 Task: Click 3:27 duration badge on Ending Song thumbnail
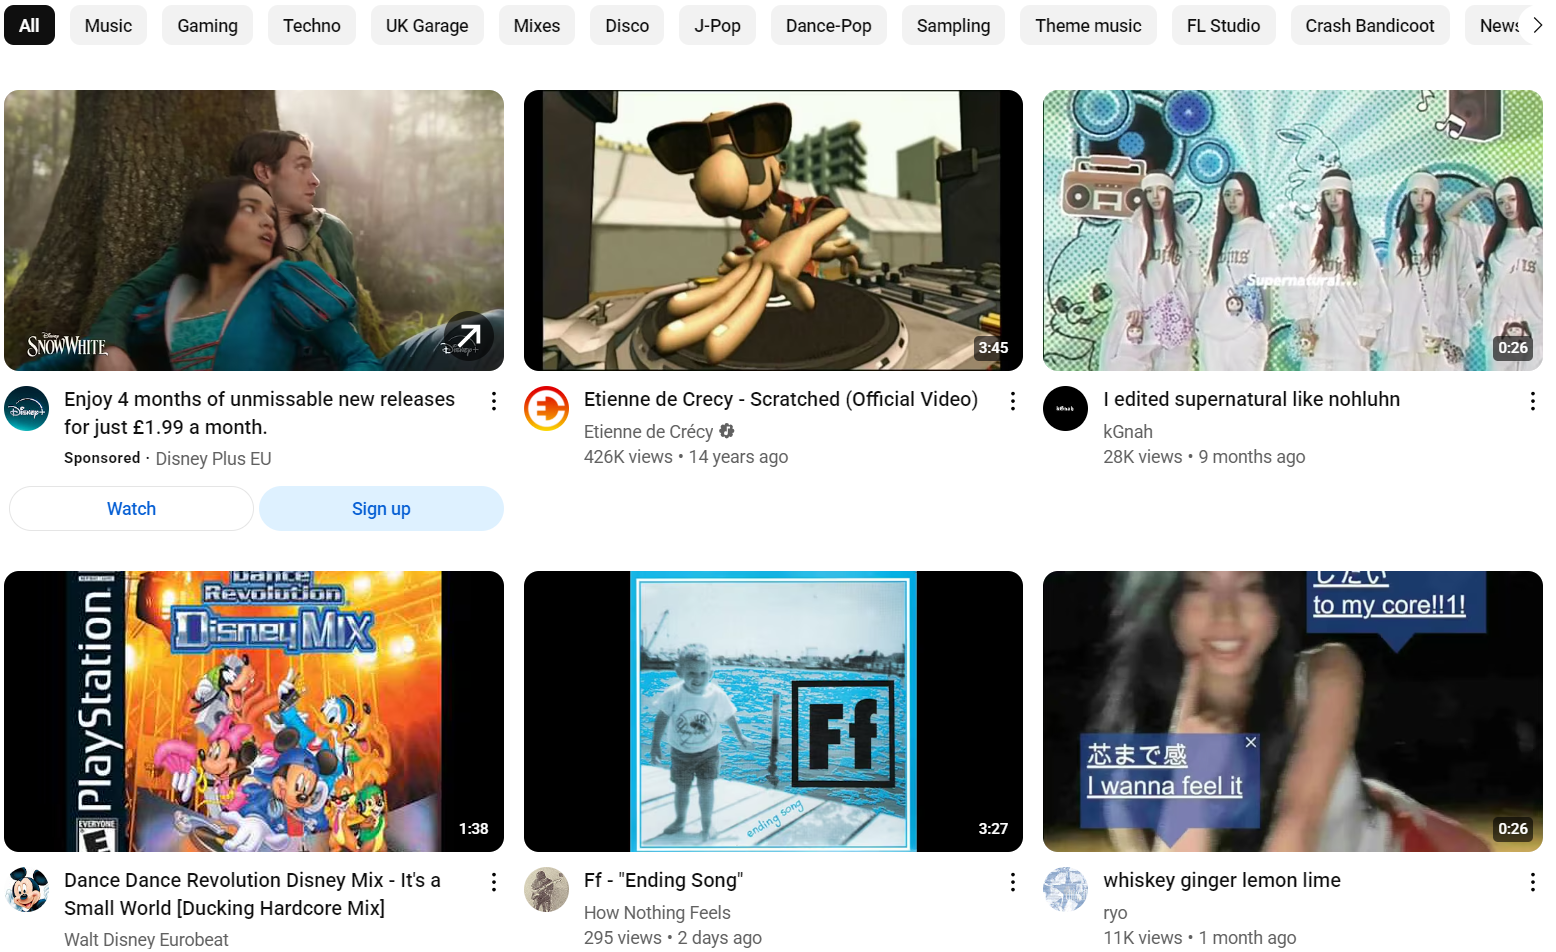[x=993, y=828]
